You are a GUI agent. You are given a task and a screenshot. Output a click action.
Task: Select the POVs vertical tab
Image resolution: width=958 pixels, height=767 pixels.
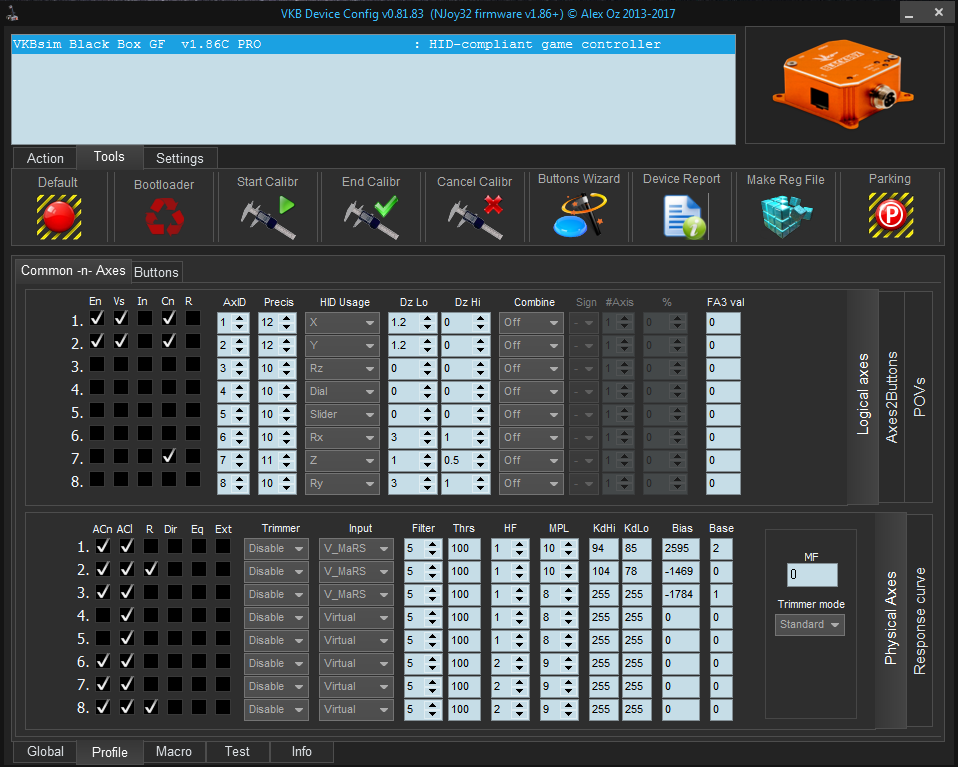tap(919, 397)
